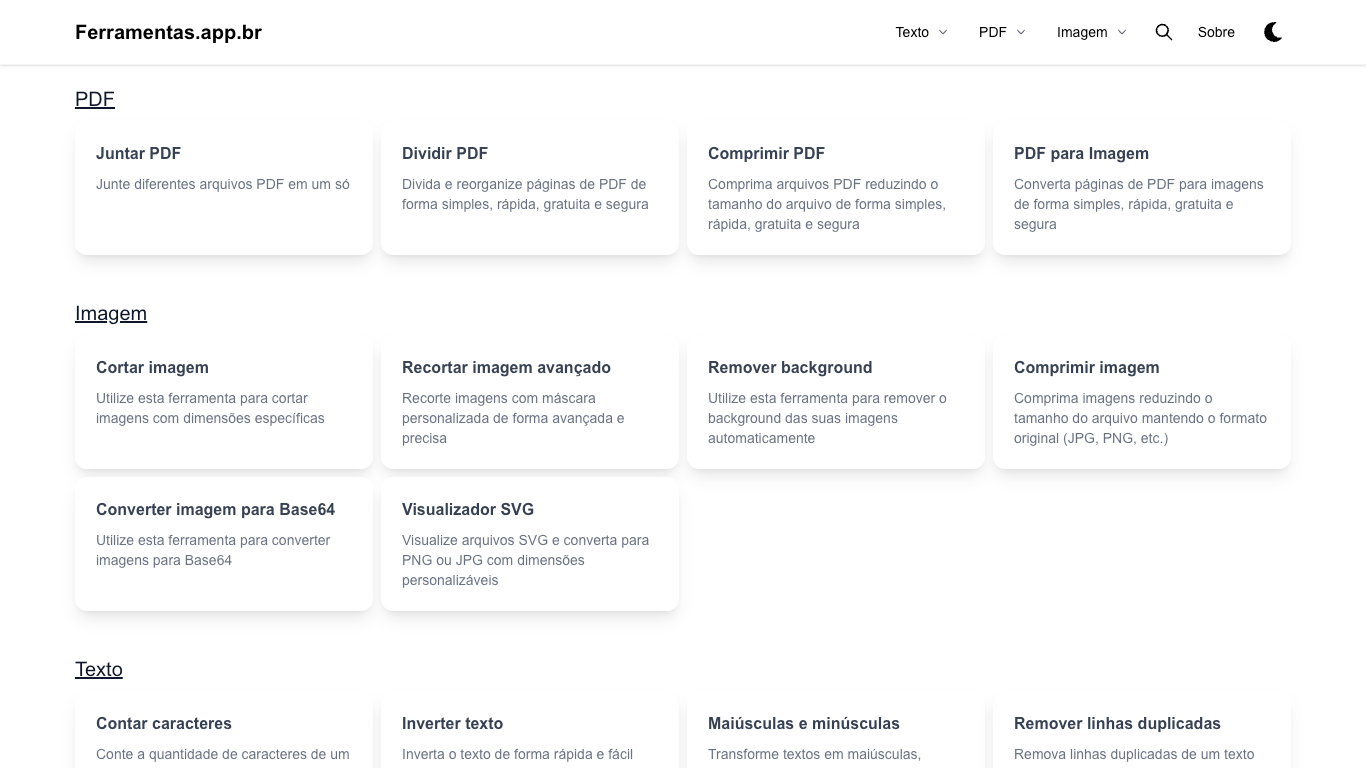Open Recortar imagem avançado card

click(530, 404)
